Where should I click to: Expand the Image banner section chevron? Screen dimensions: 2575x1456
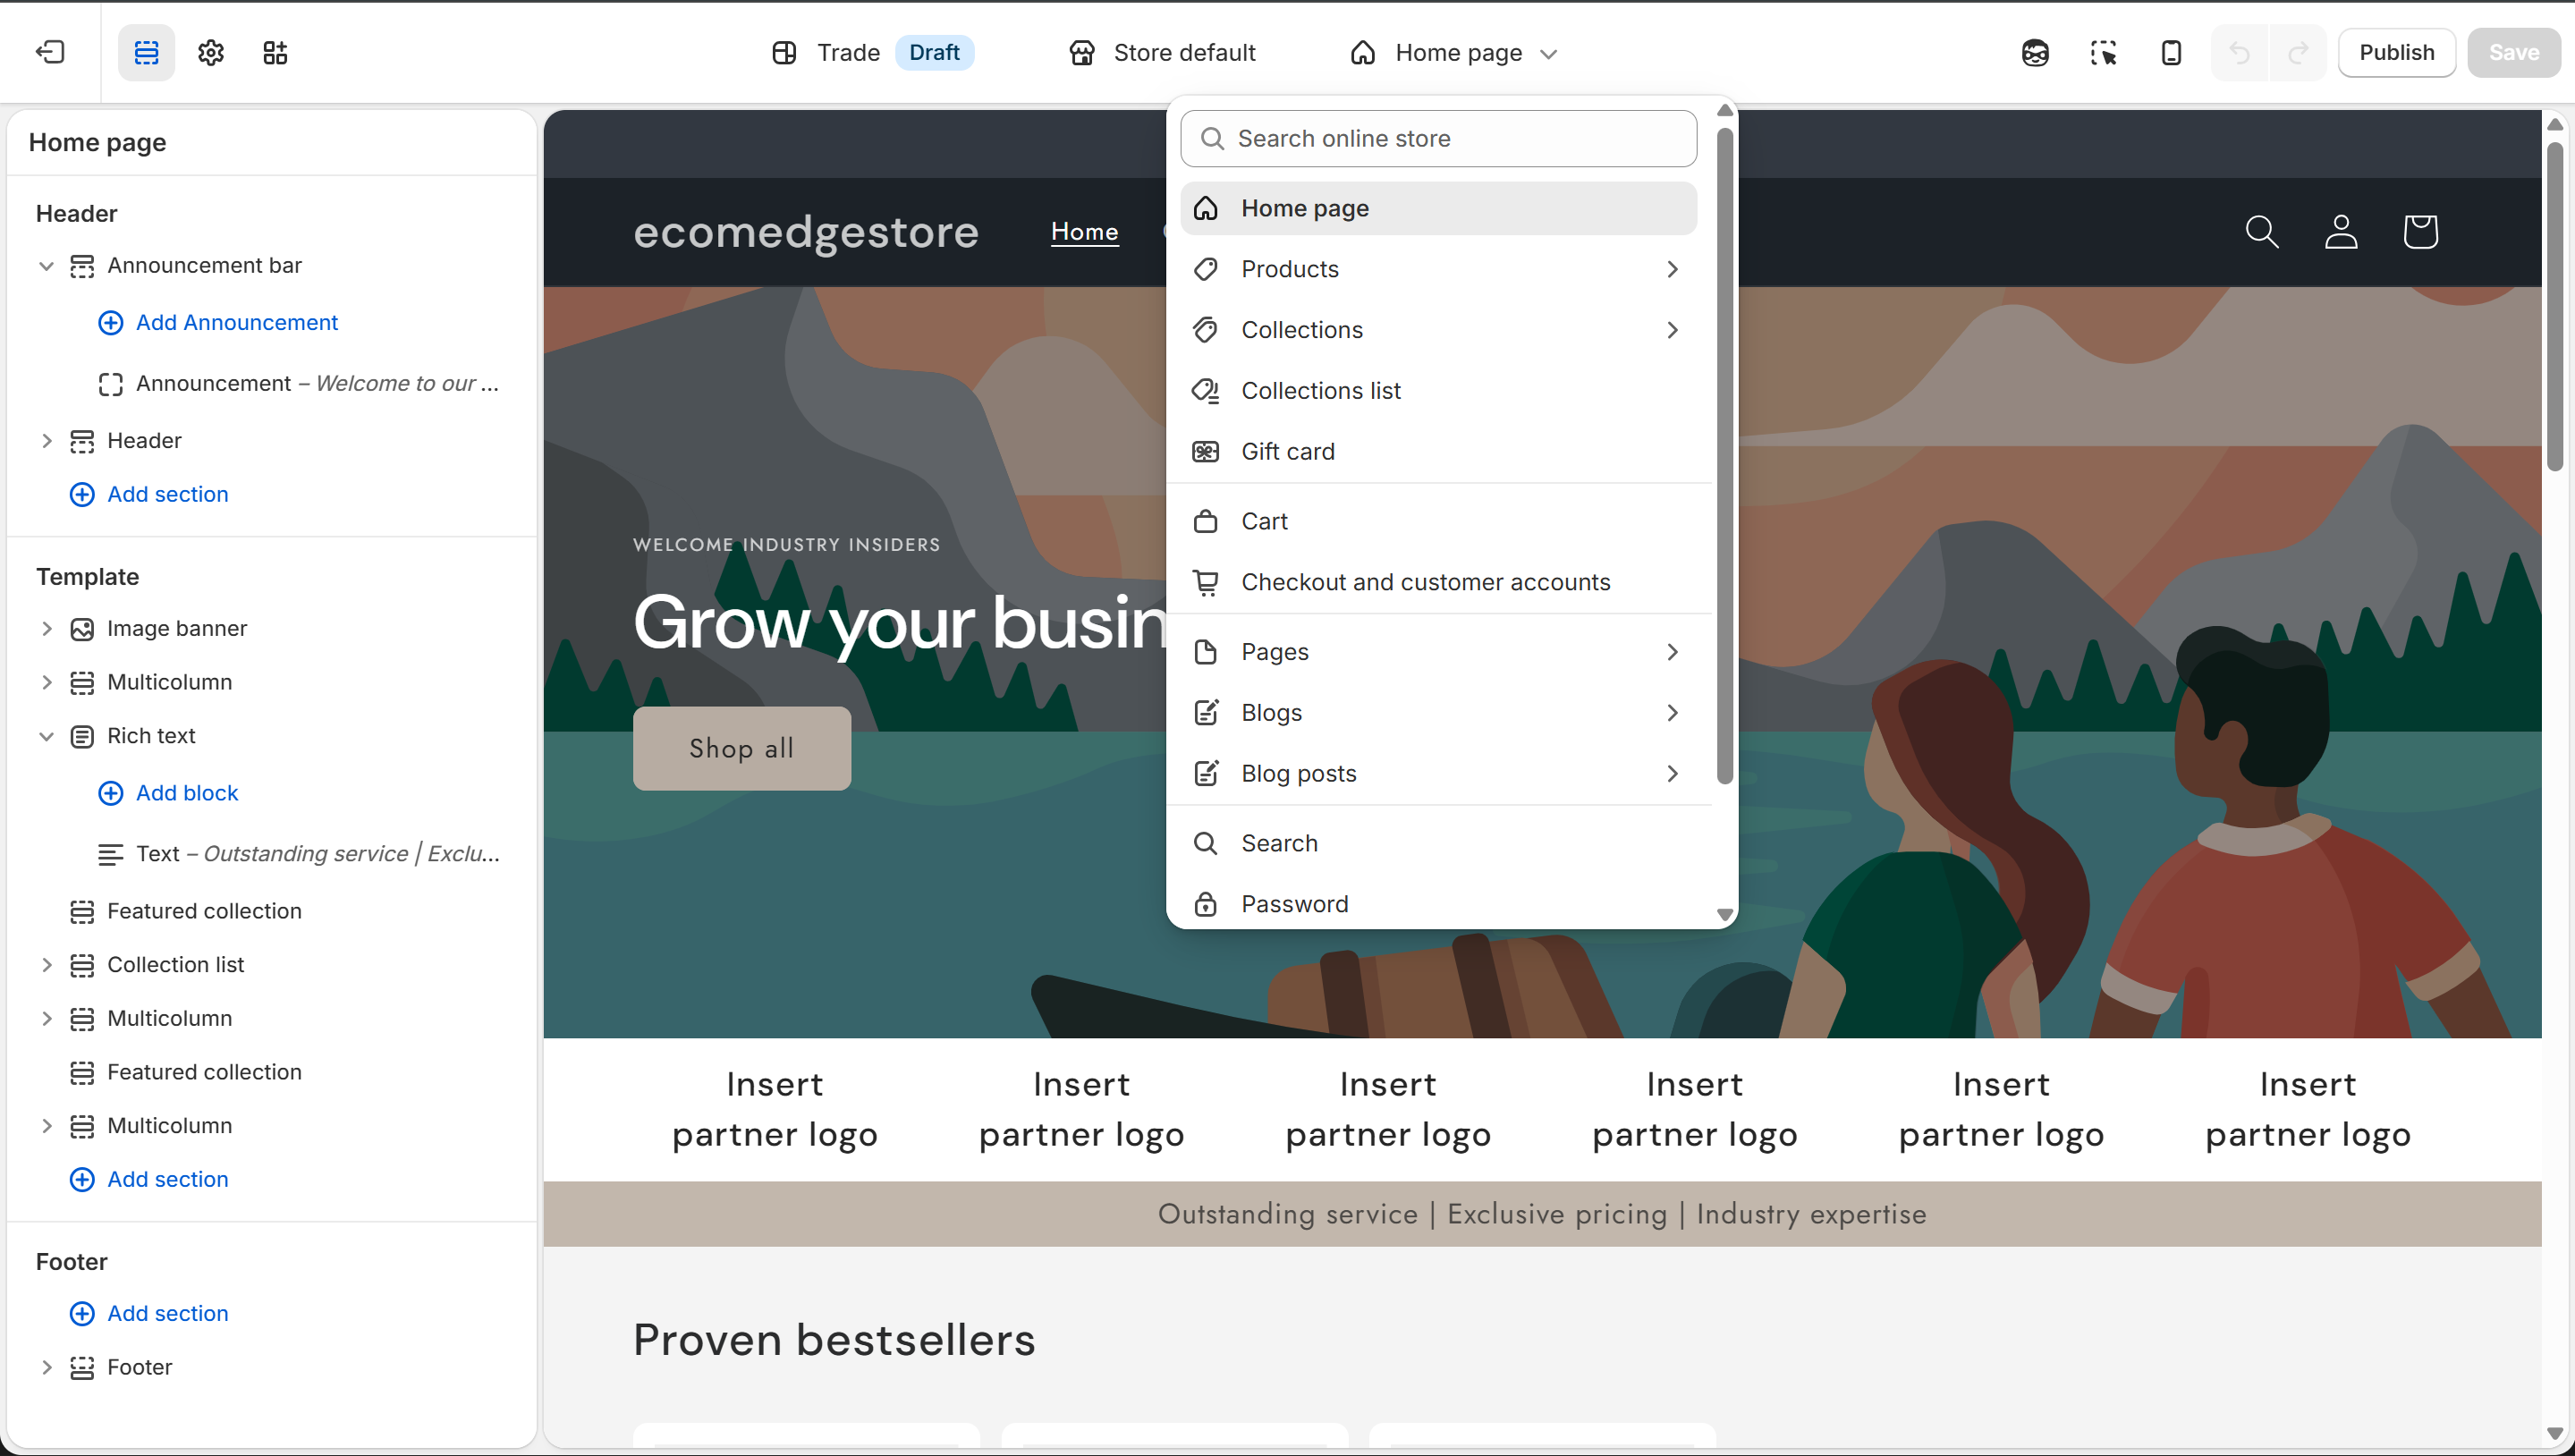tap(46, 628)
